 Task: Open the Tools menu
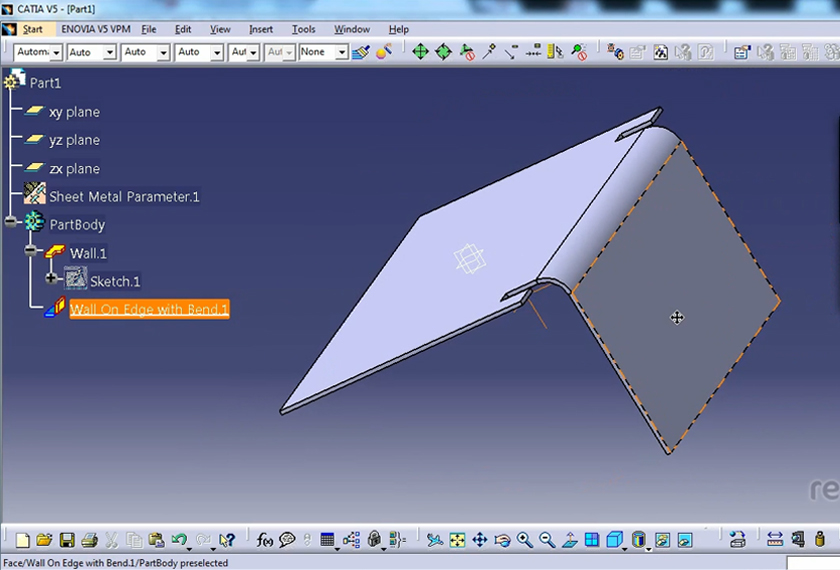(x=303, y=29)
